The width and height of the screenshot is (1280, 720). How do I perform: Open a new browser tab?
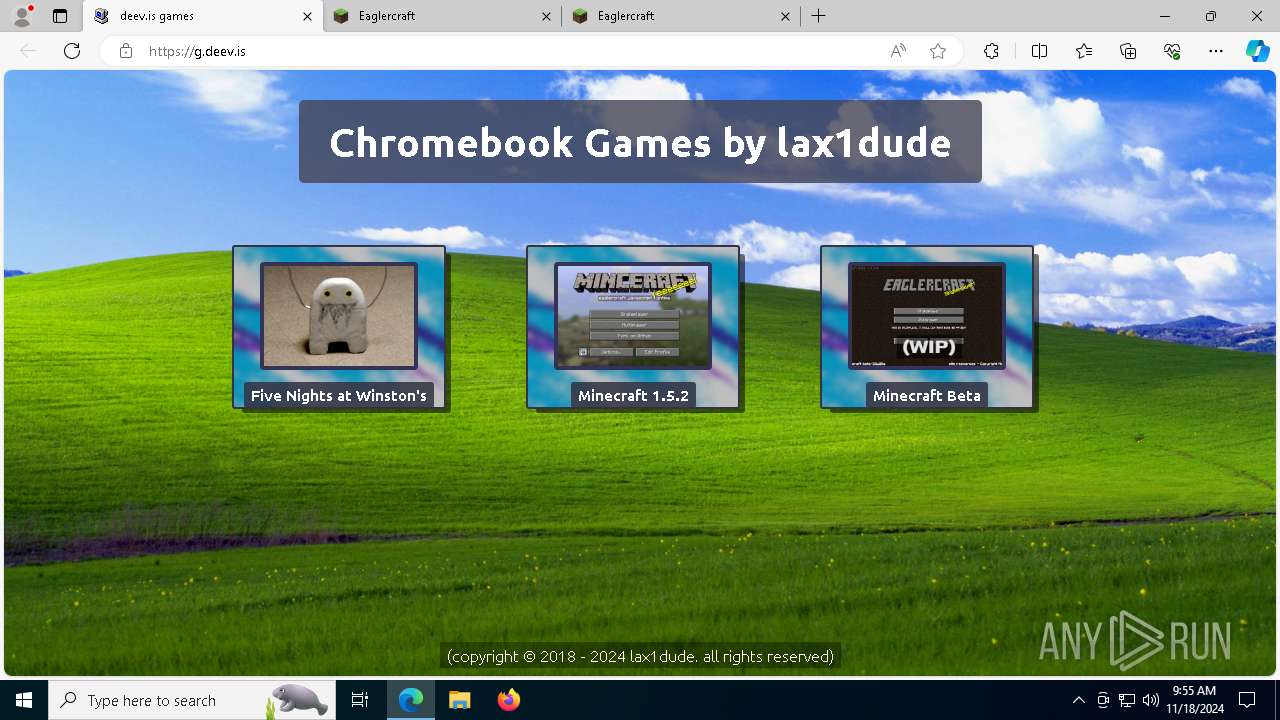819,16
